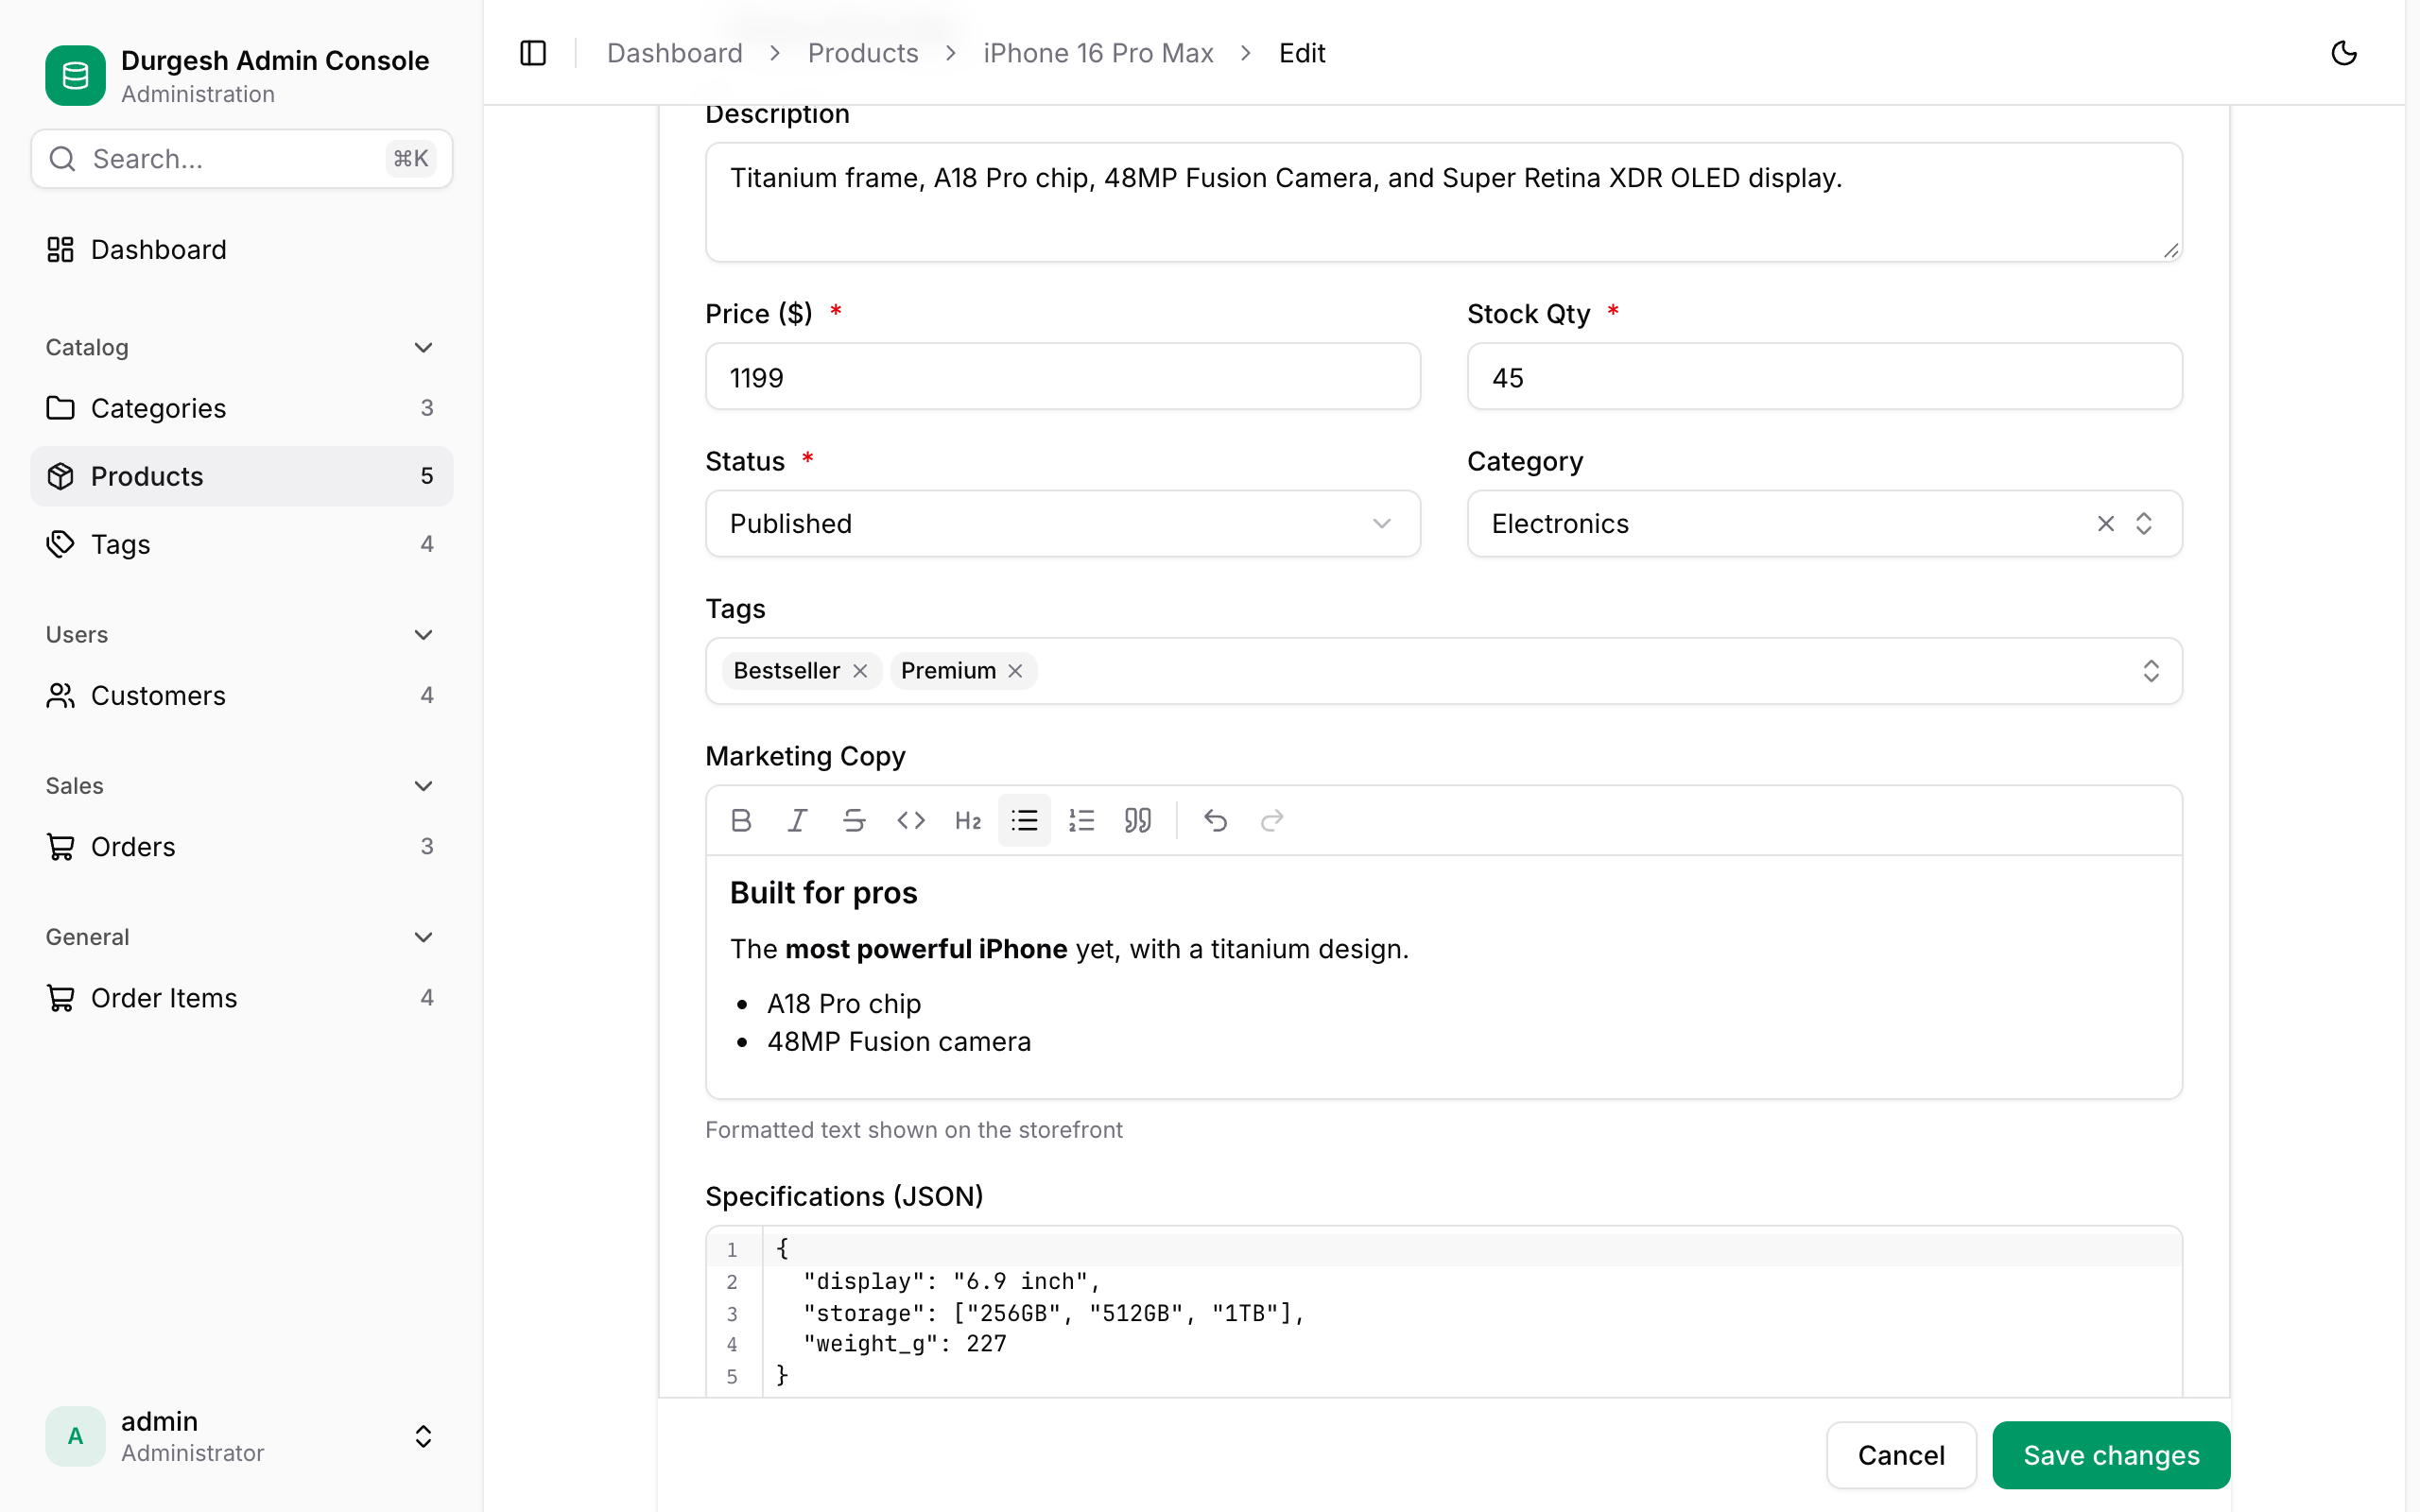Collapse the General section
This screenshot has width=2420, height=1512.
tap(240, 937)
